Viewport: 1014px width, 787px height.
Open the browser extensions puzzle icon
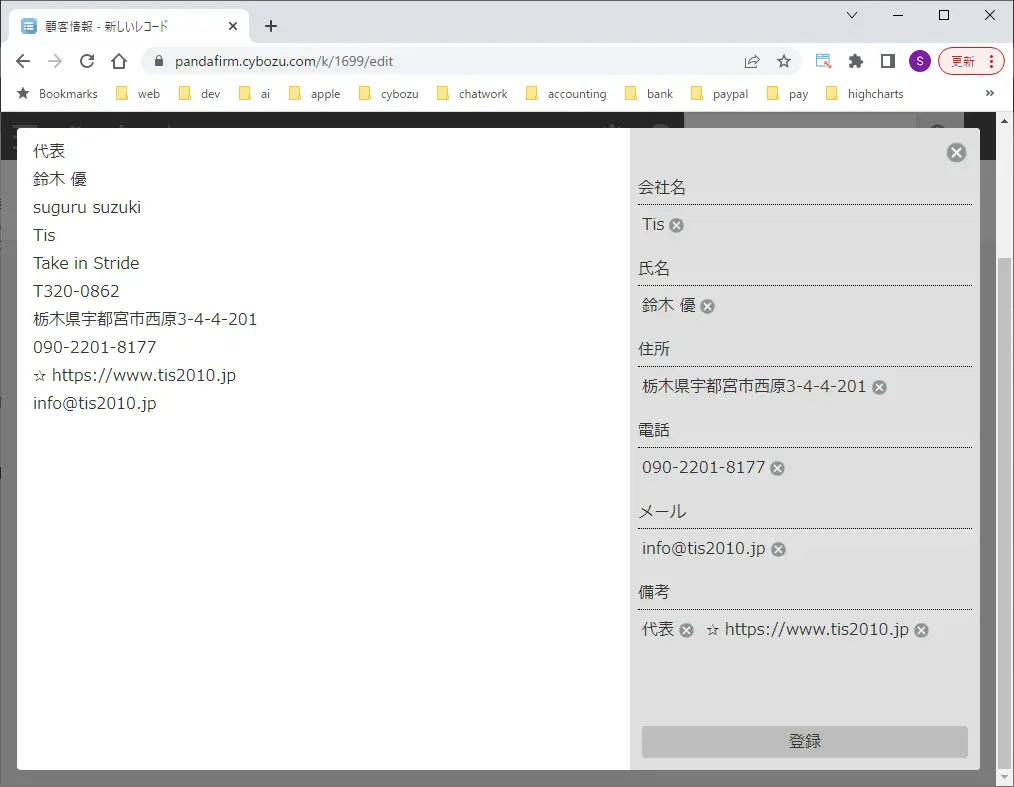point(855,61)
